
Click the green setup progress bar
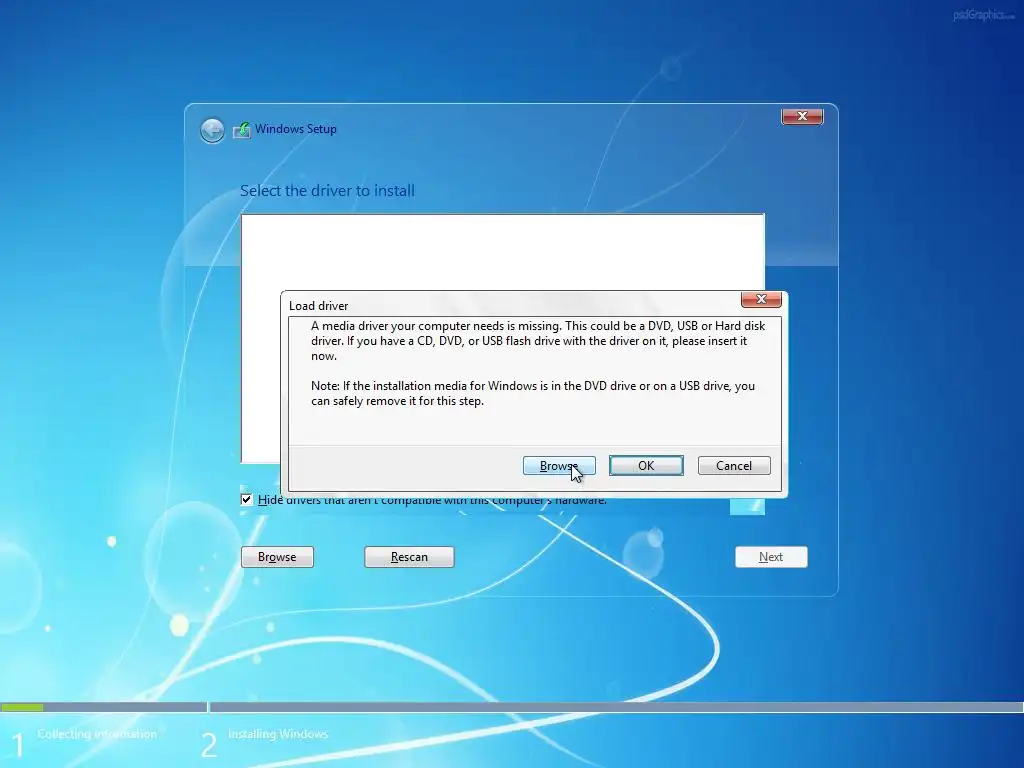22,707
